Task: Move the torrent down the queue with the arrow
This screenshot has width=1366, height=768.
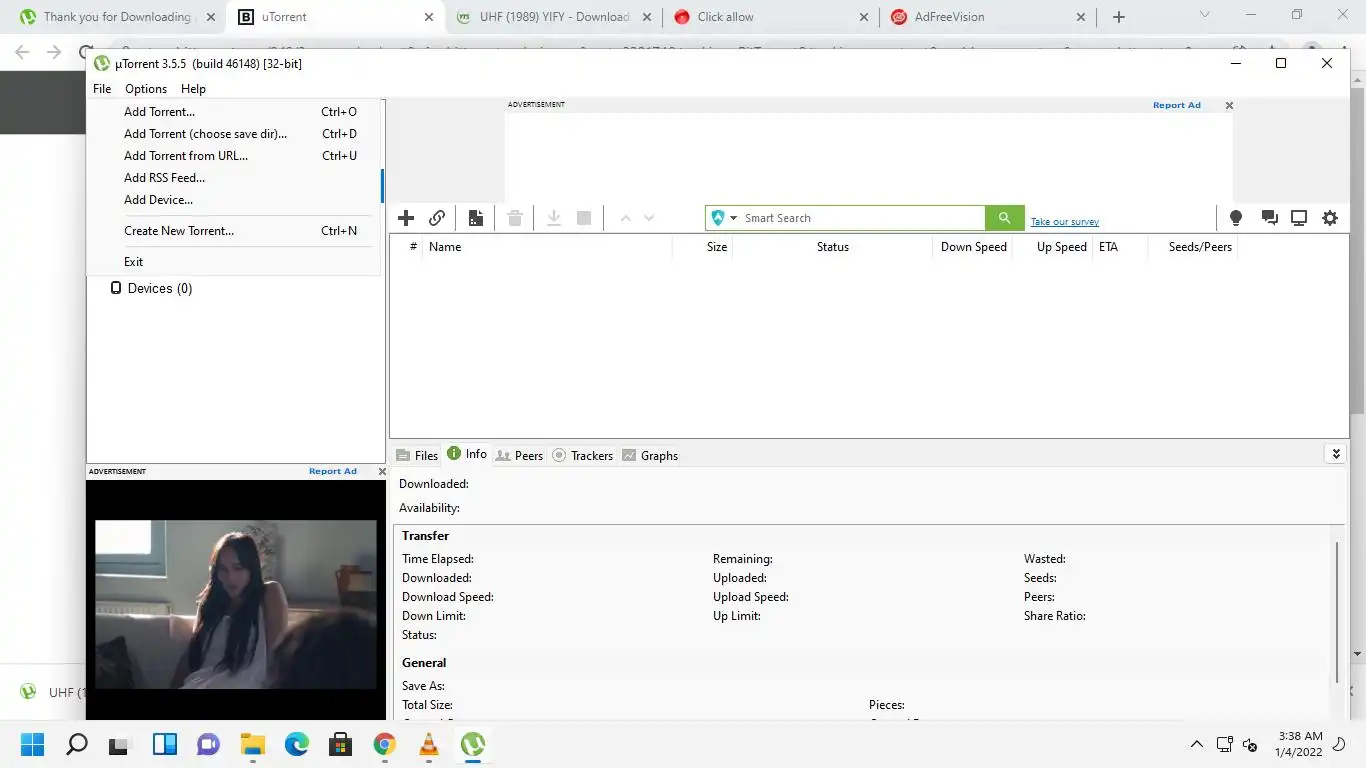Action: [x=649, y=218]
